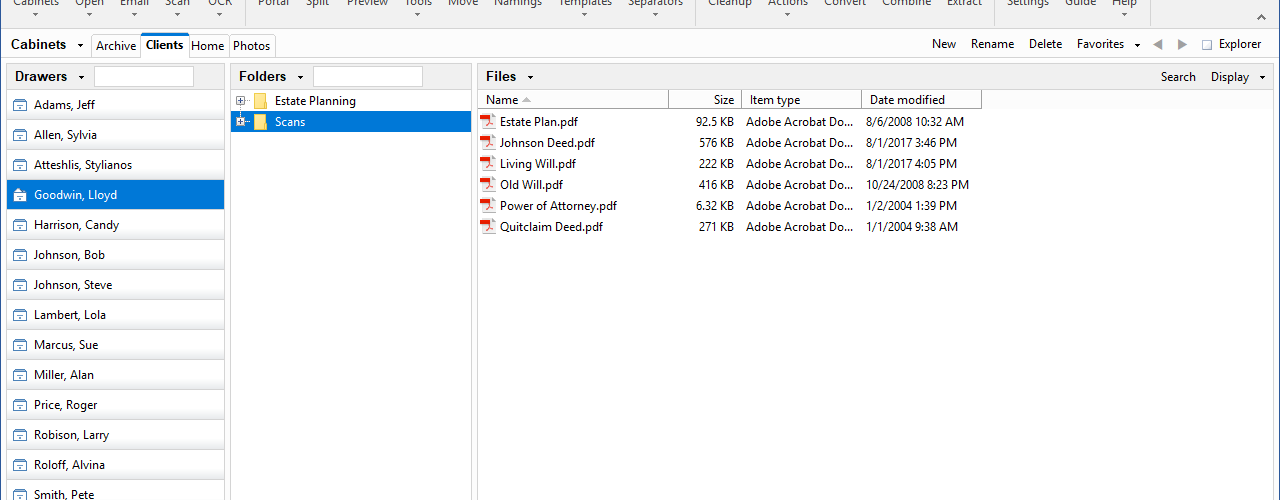This screenshot has width=1280, height=500.
Task: Click the Drawers filter text field
Action: (144, 77)
